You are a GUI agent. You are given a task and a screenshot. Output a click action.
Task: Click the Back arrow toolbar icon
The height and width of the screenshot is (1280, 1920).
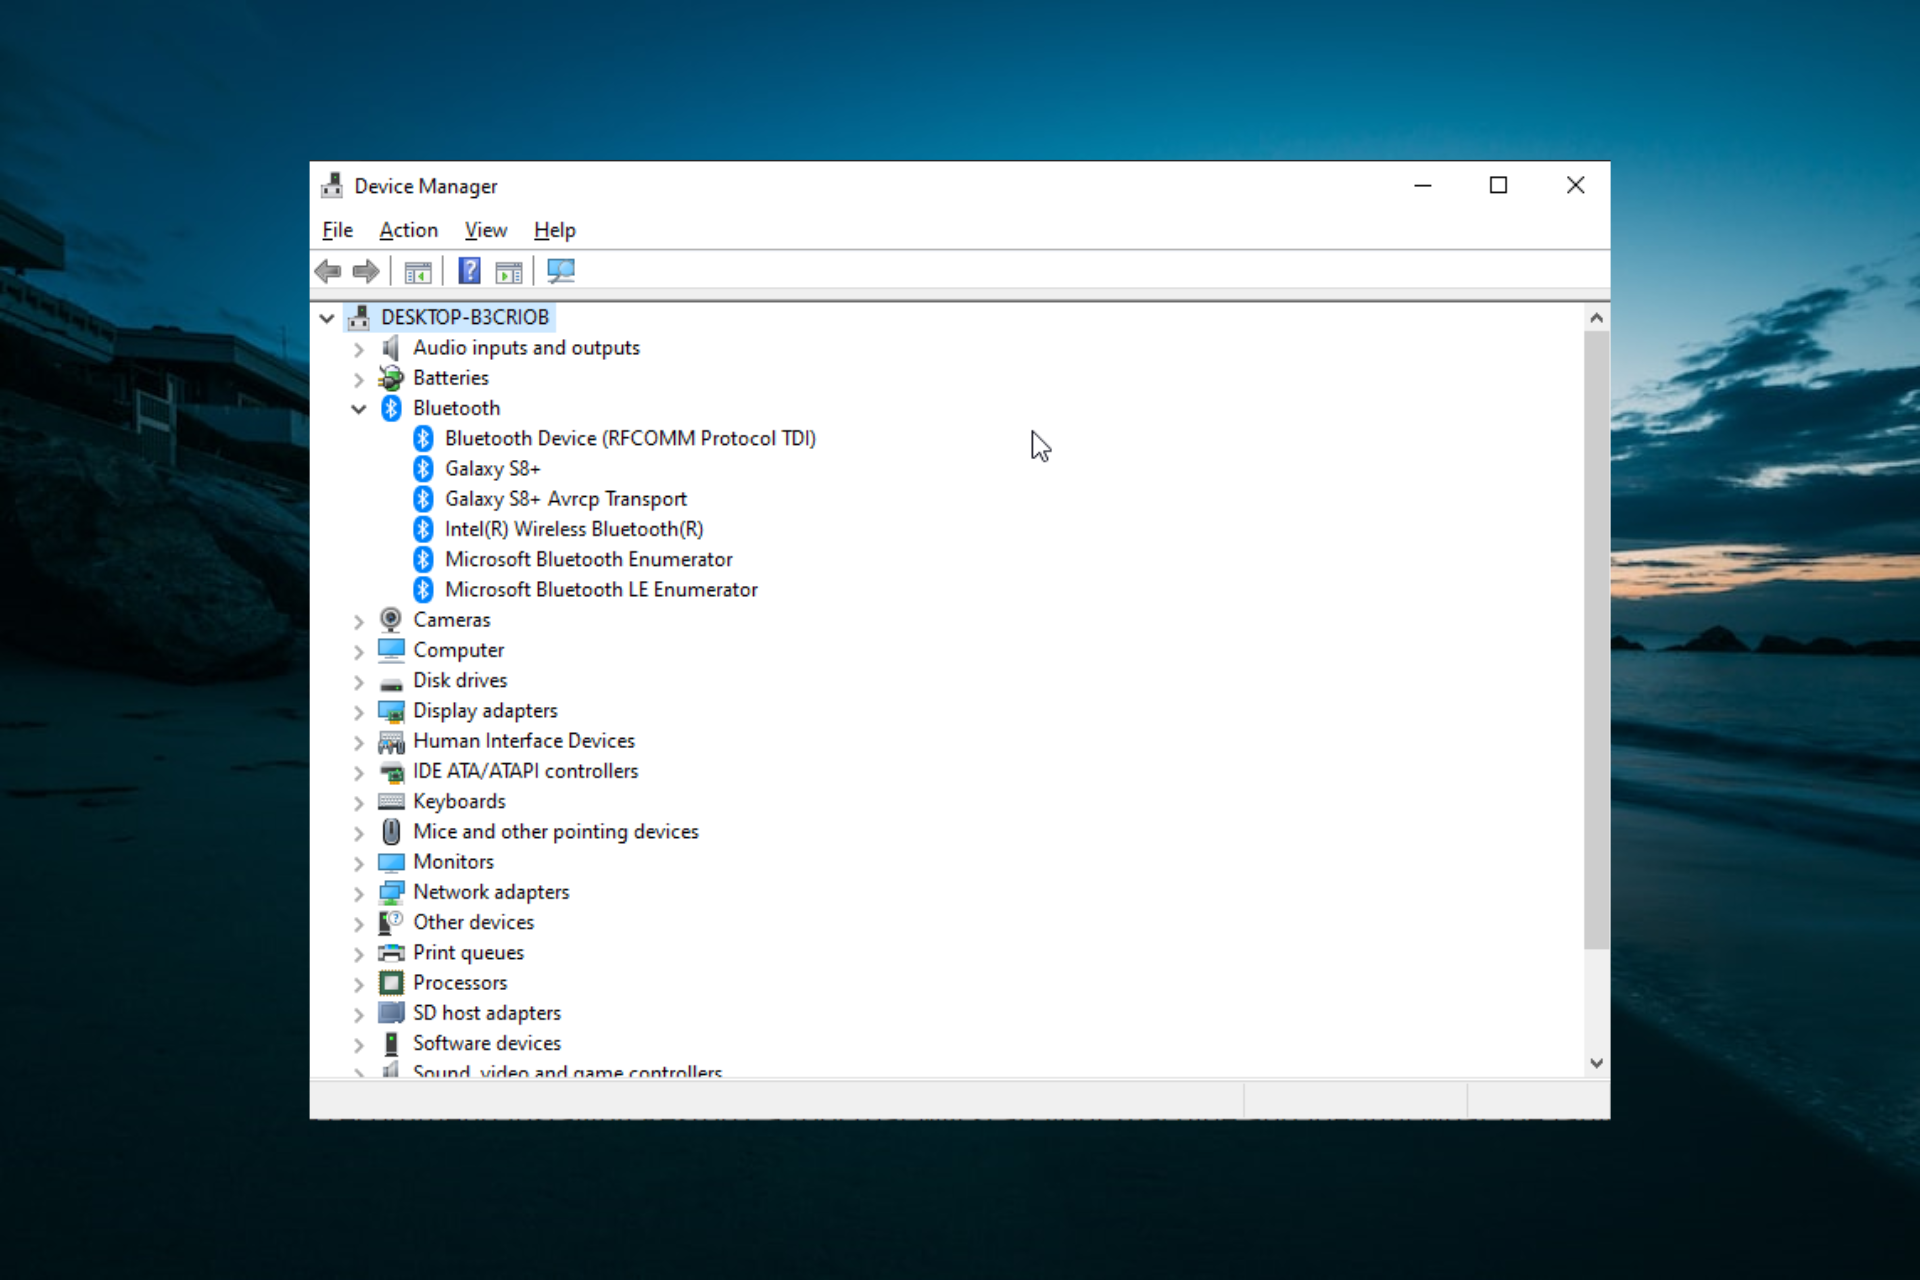[328, 271]
